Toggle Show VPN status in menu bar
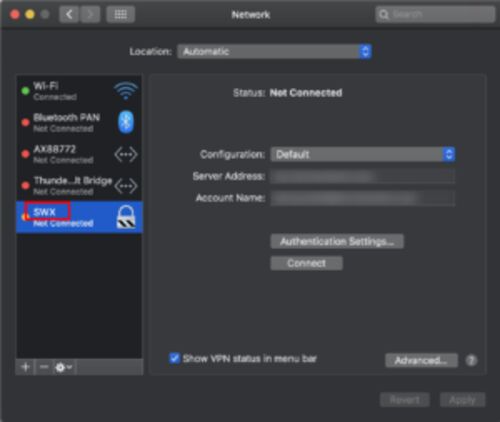Image resolution: width=500 pixels, height=422 pixels. [174, 358]
